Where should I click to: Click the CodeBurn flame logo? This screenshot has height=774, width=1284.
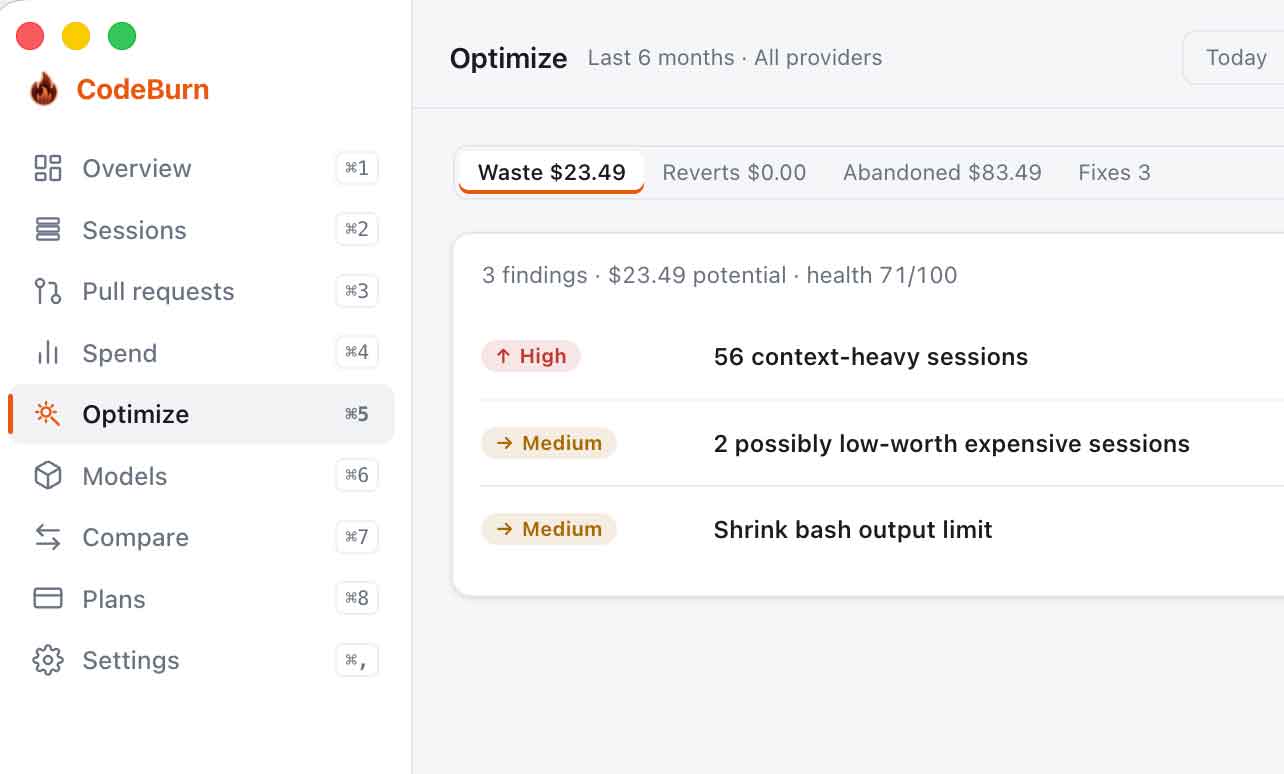coord(44,89)
